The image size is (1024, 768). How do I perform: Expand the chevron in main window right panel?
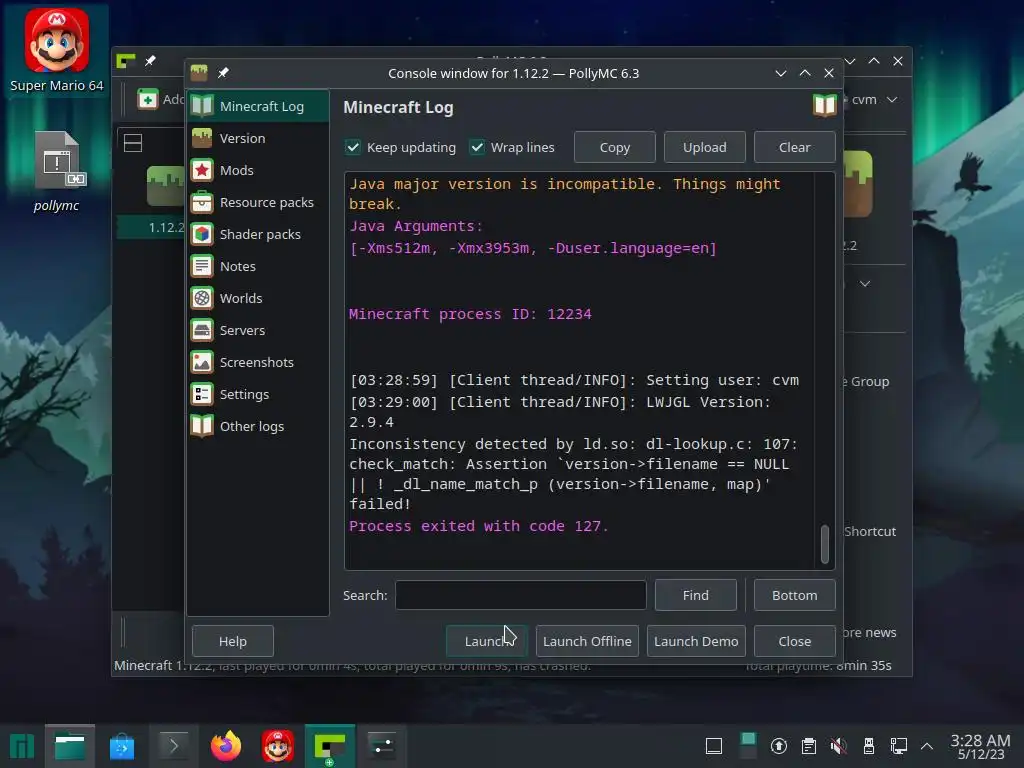tap(865, 283)
